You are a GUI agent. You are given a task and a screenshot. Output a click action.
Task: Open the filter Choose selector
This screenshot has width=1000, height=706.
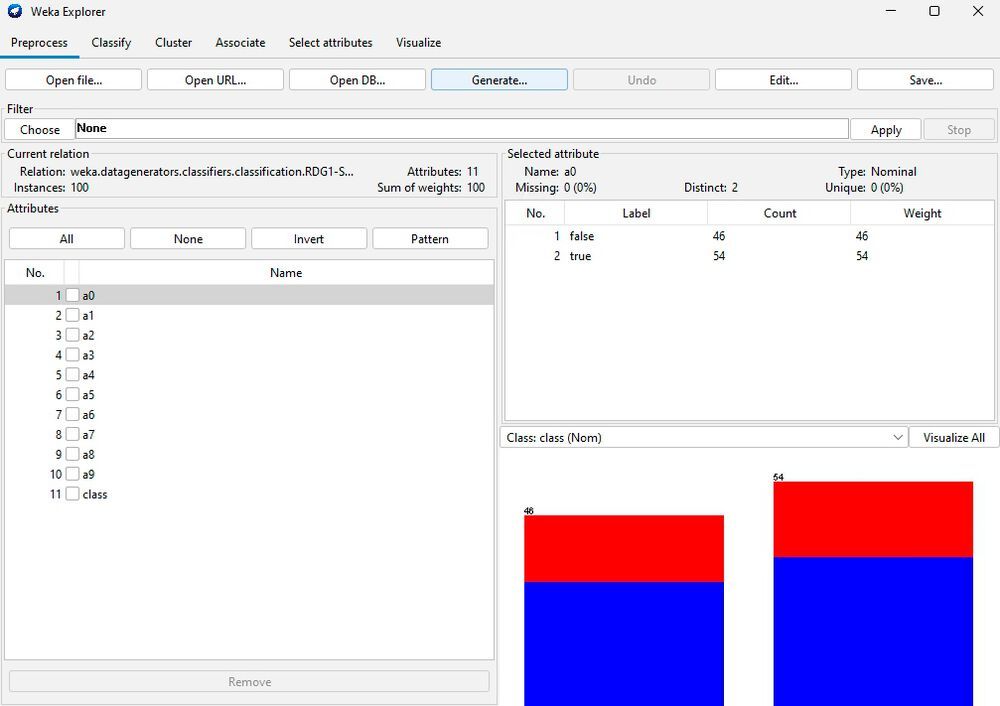click(x=37, y=129)
